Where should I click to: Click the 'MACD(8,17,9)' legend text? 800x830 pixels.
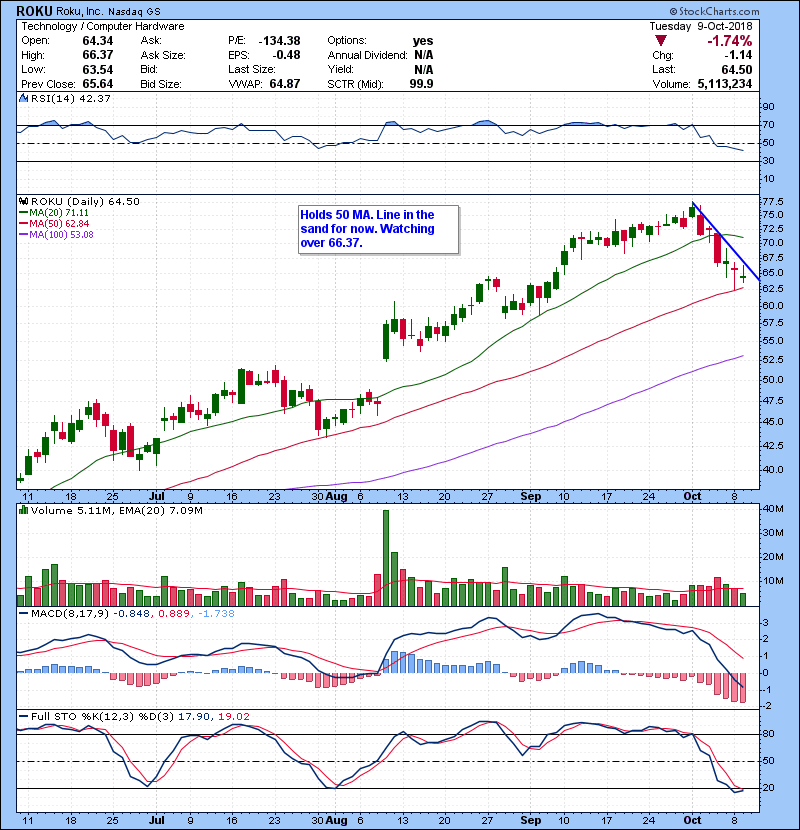coord(70,614)
